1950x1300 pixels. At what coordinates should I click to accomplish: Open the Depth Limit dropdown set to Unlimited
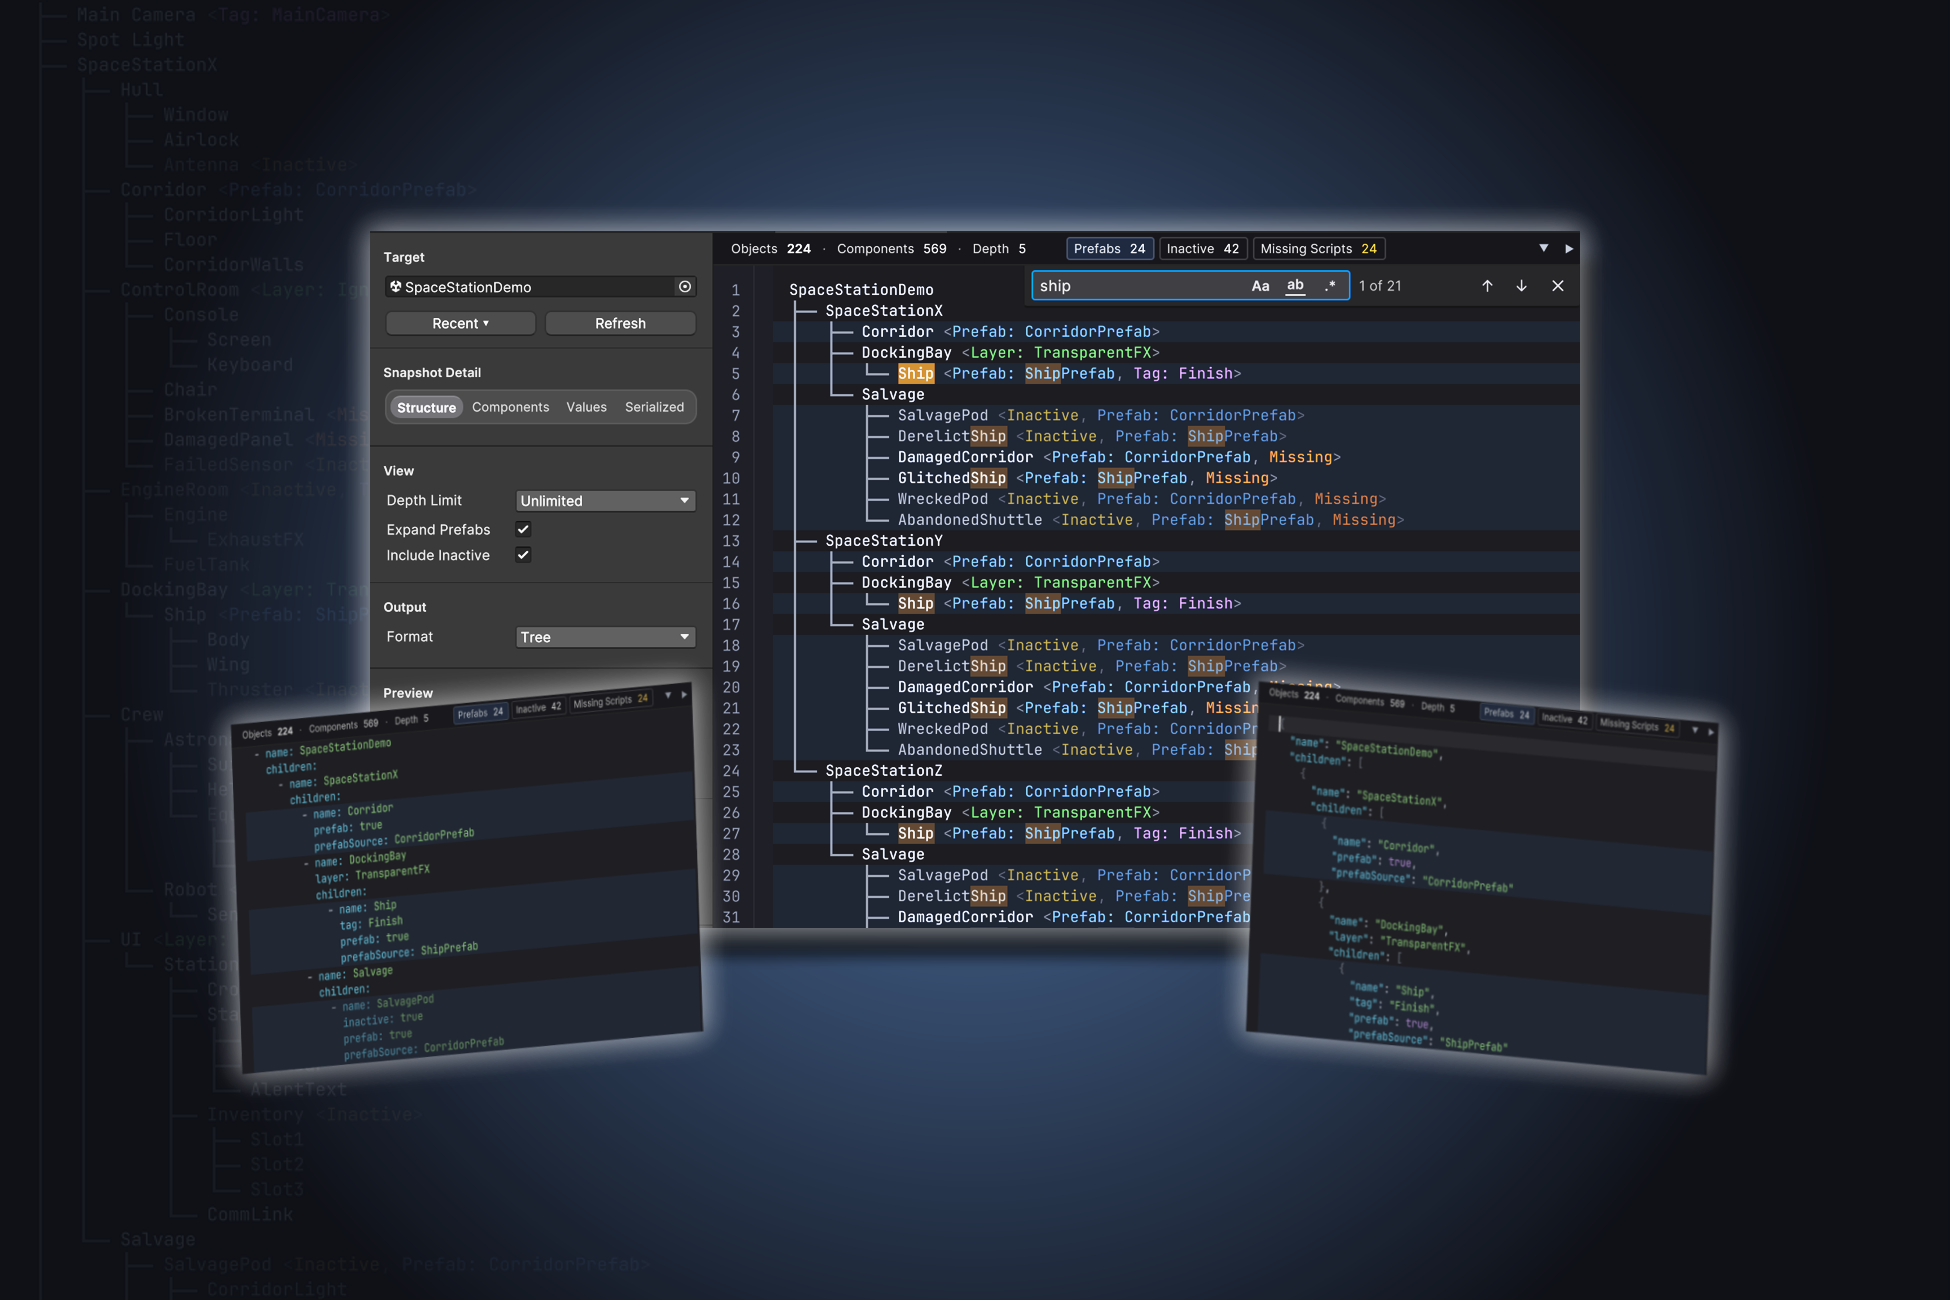point(605,501)
